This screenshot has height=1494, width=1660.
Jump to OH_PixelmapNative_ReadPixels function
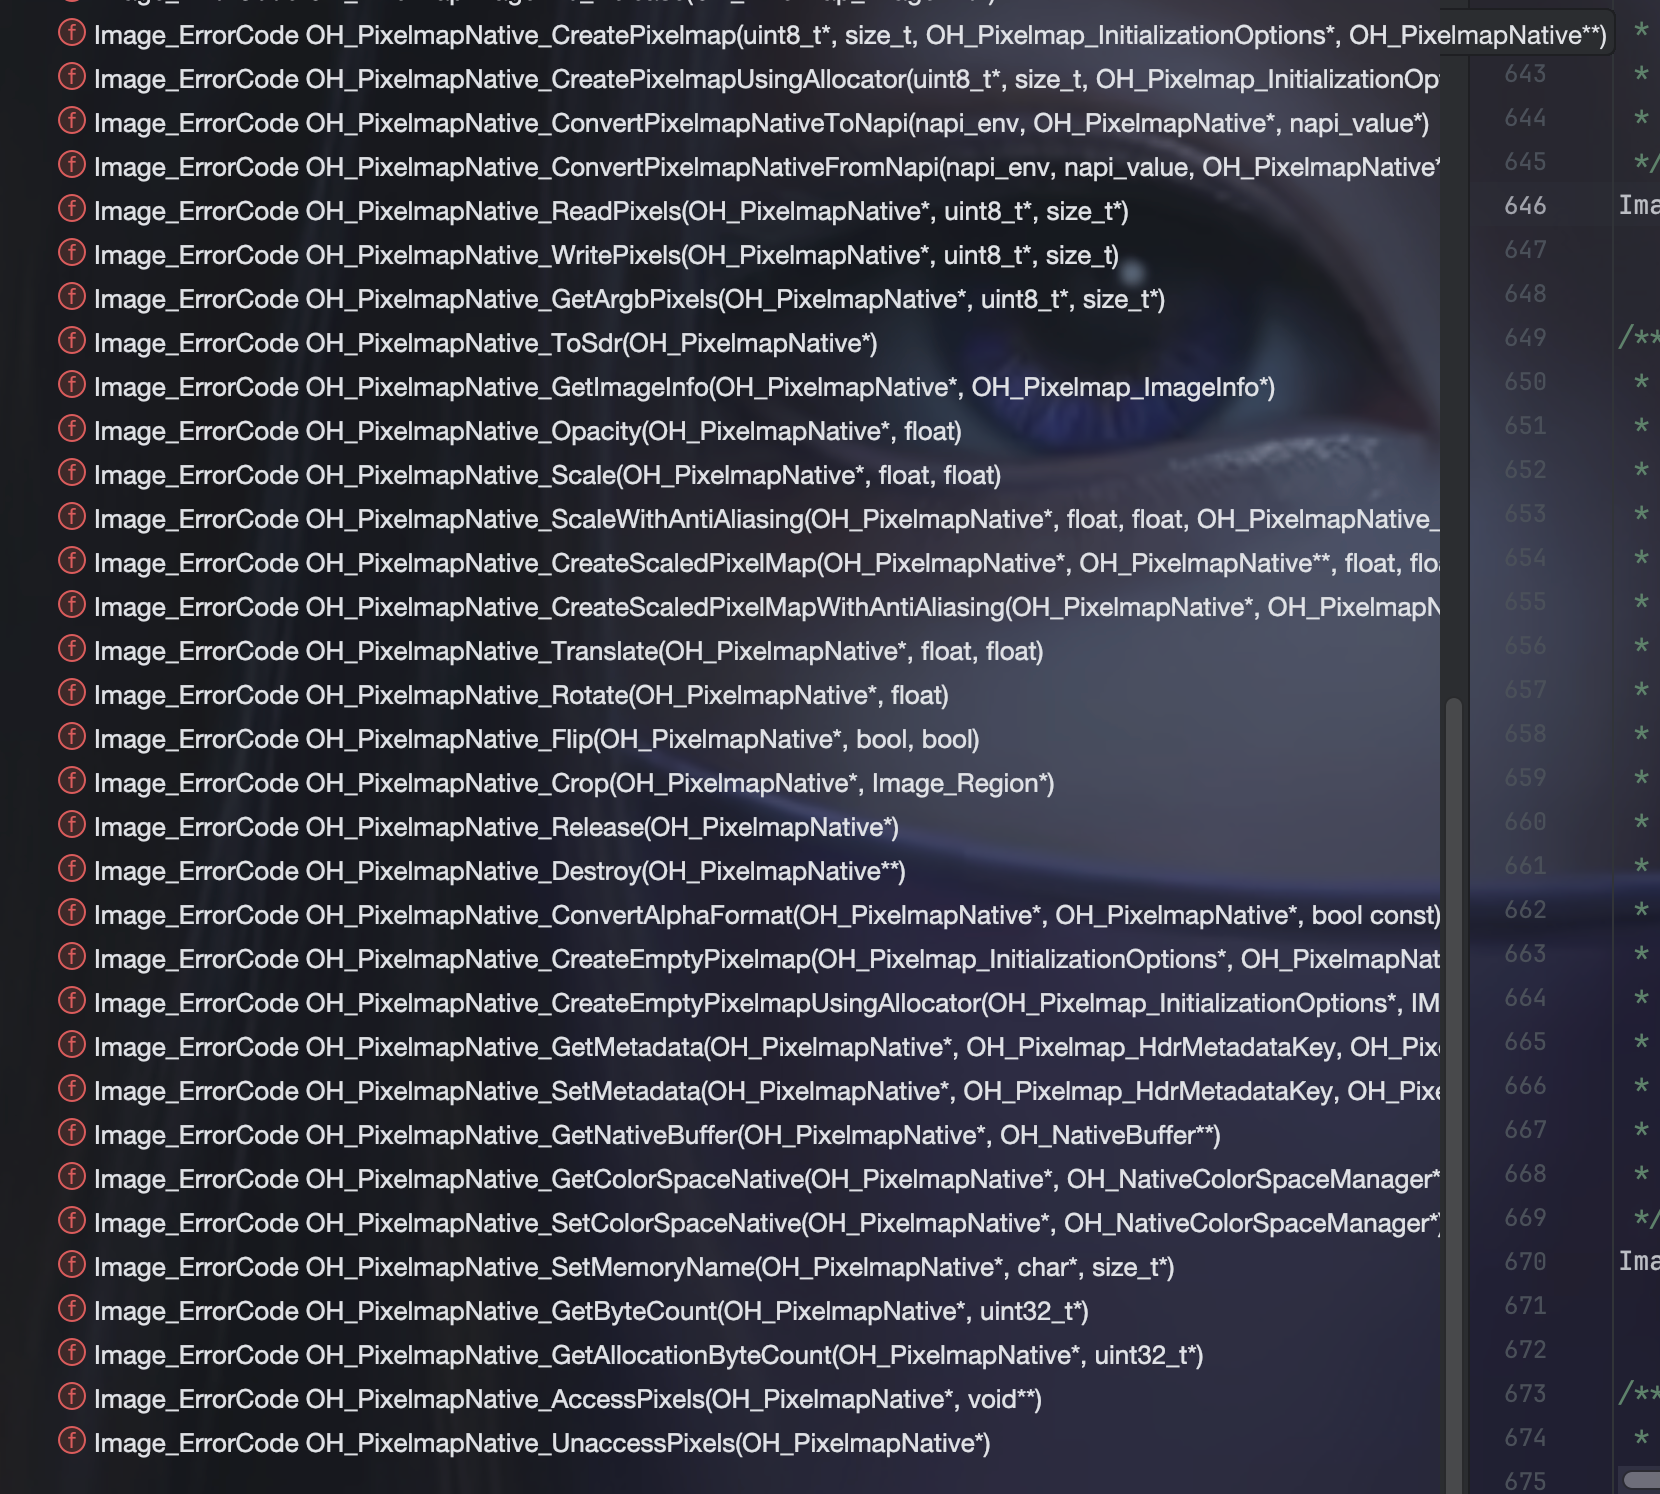(x=611, y=211)
